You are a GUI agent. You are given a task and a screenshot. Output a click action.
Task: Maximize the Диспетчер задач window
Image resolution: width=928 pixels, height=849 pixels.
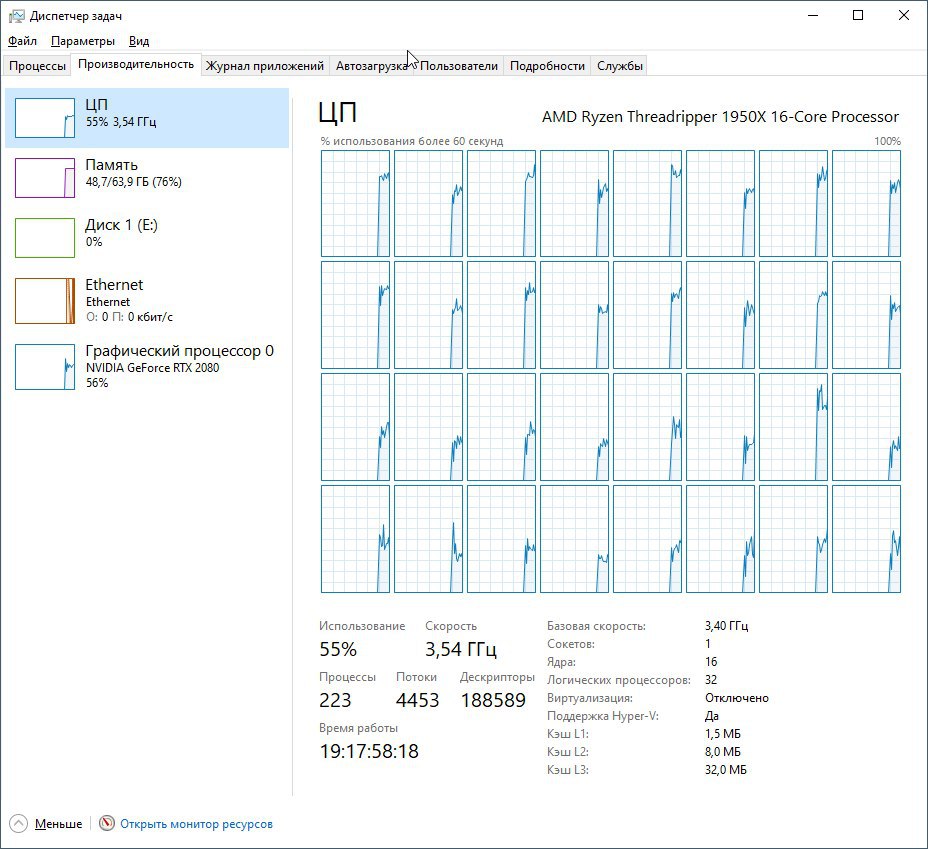coord(858,15)
